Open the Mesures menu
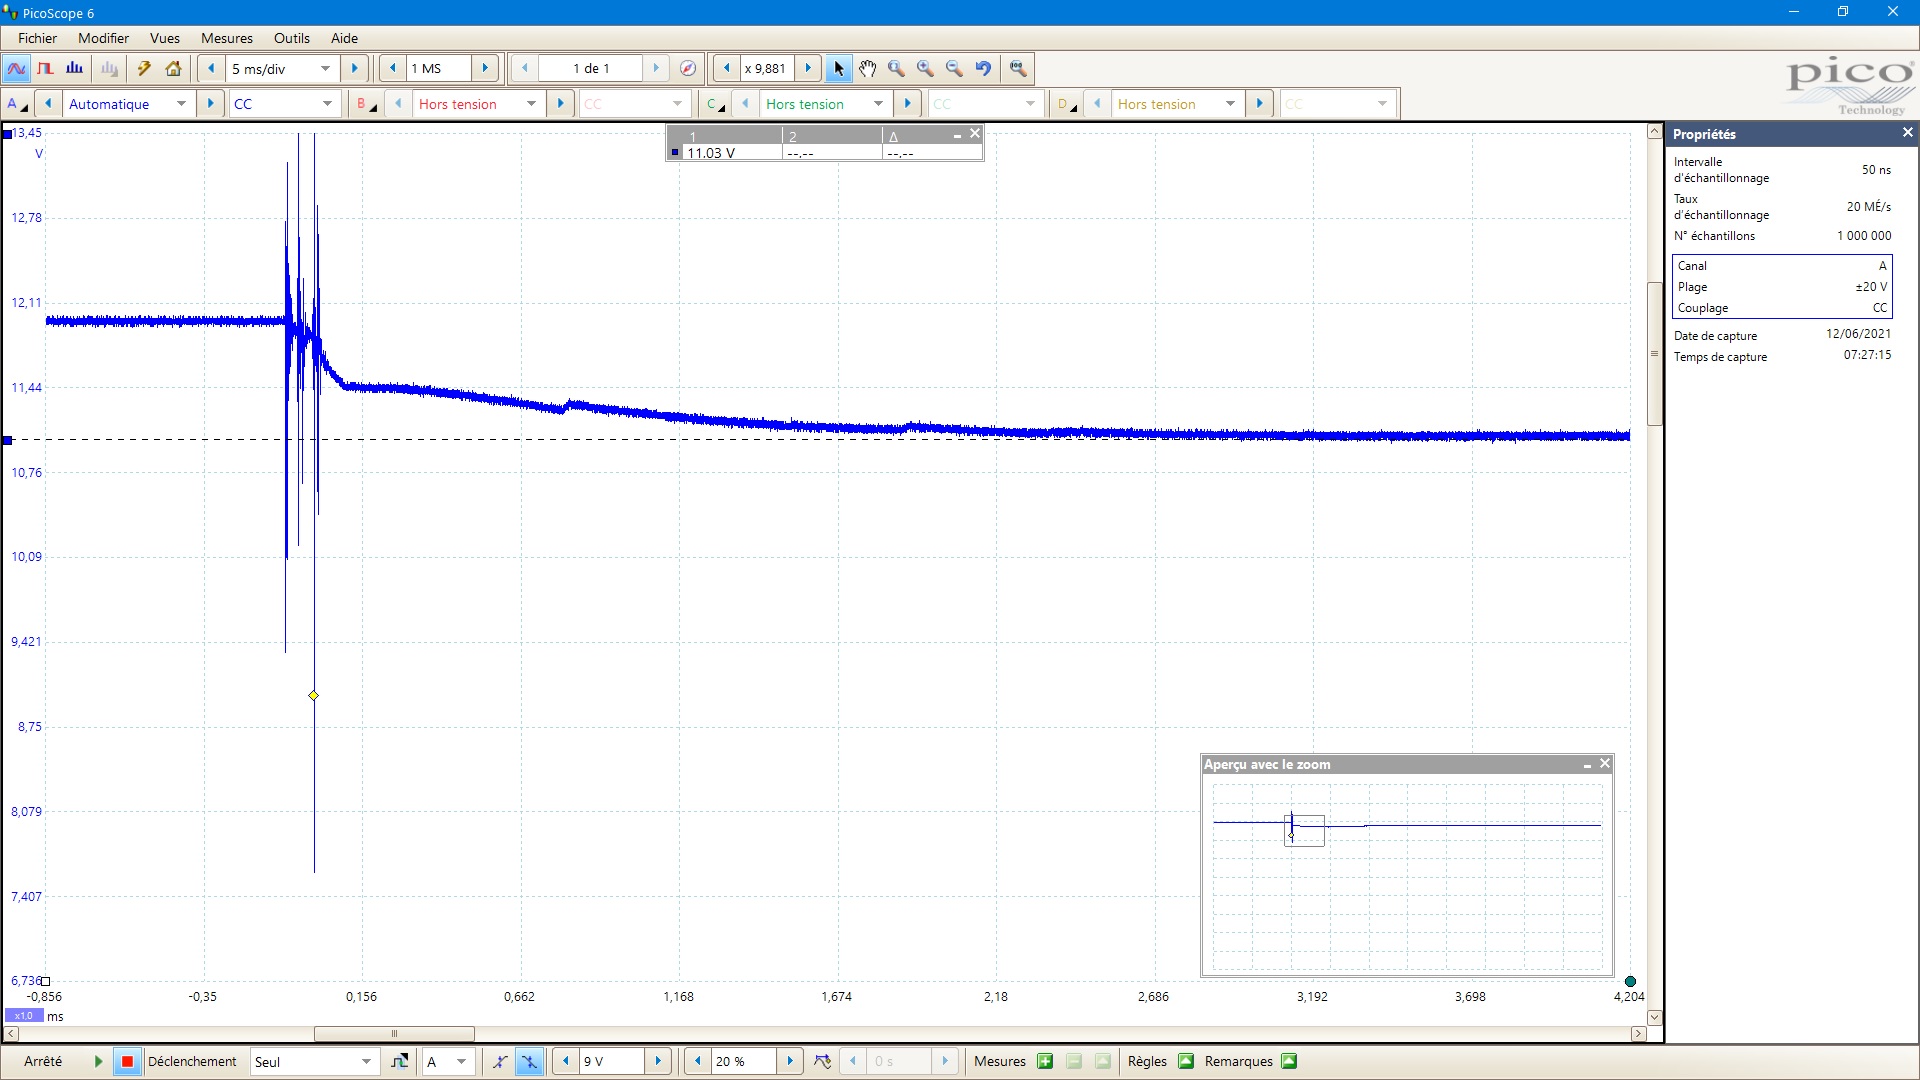The height and width of the screenshot is (1080, 1920). [226, 38]
